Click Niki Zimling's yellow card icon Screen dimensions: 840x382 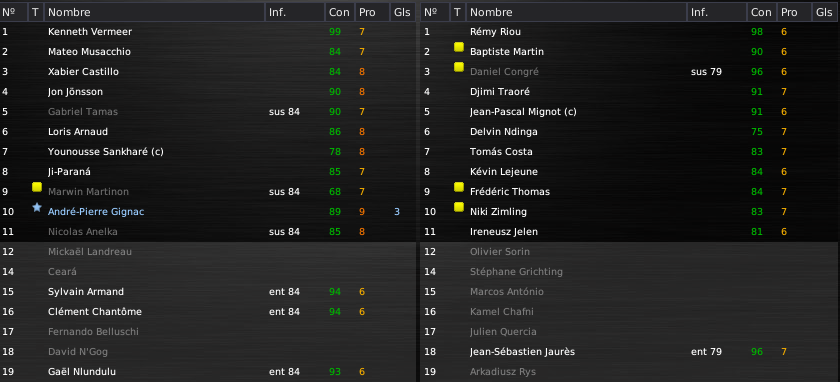click(x=459, y=207)
